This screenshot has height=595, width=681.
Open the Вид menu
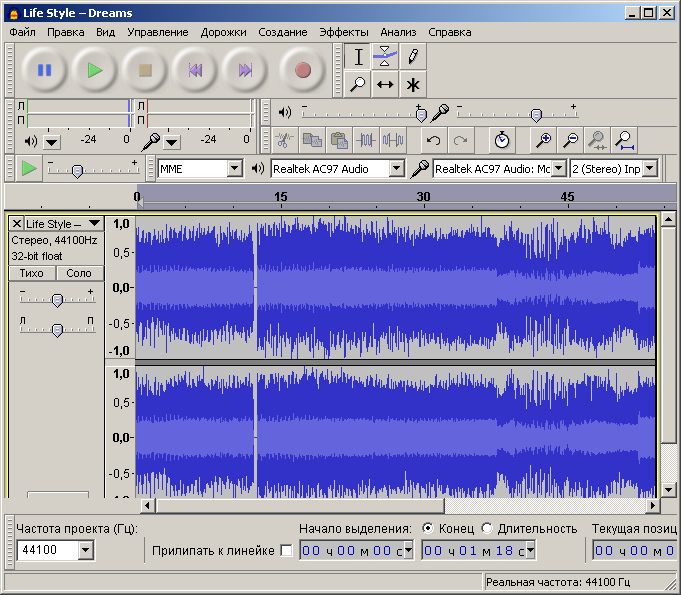pos(106,32)
